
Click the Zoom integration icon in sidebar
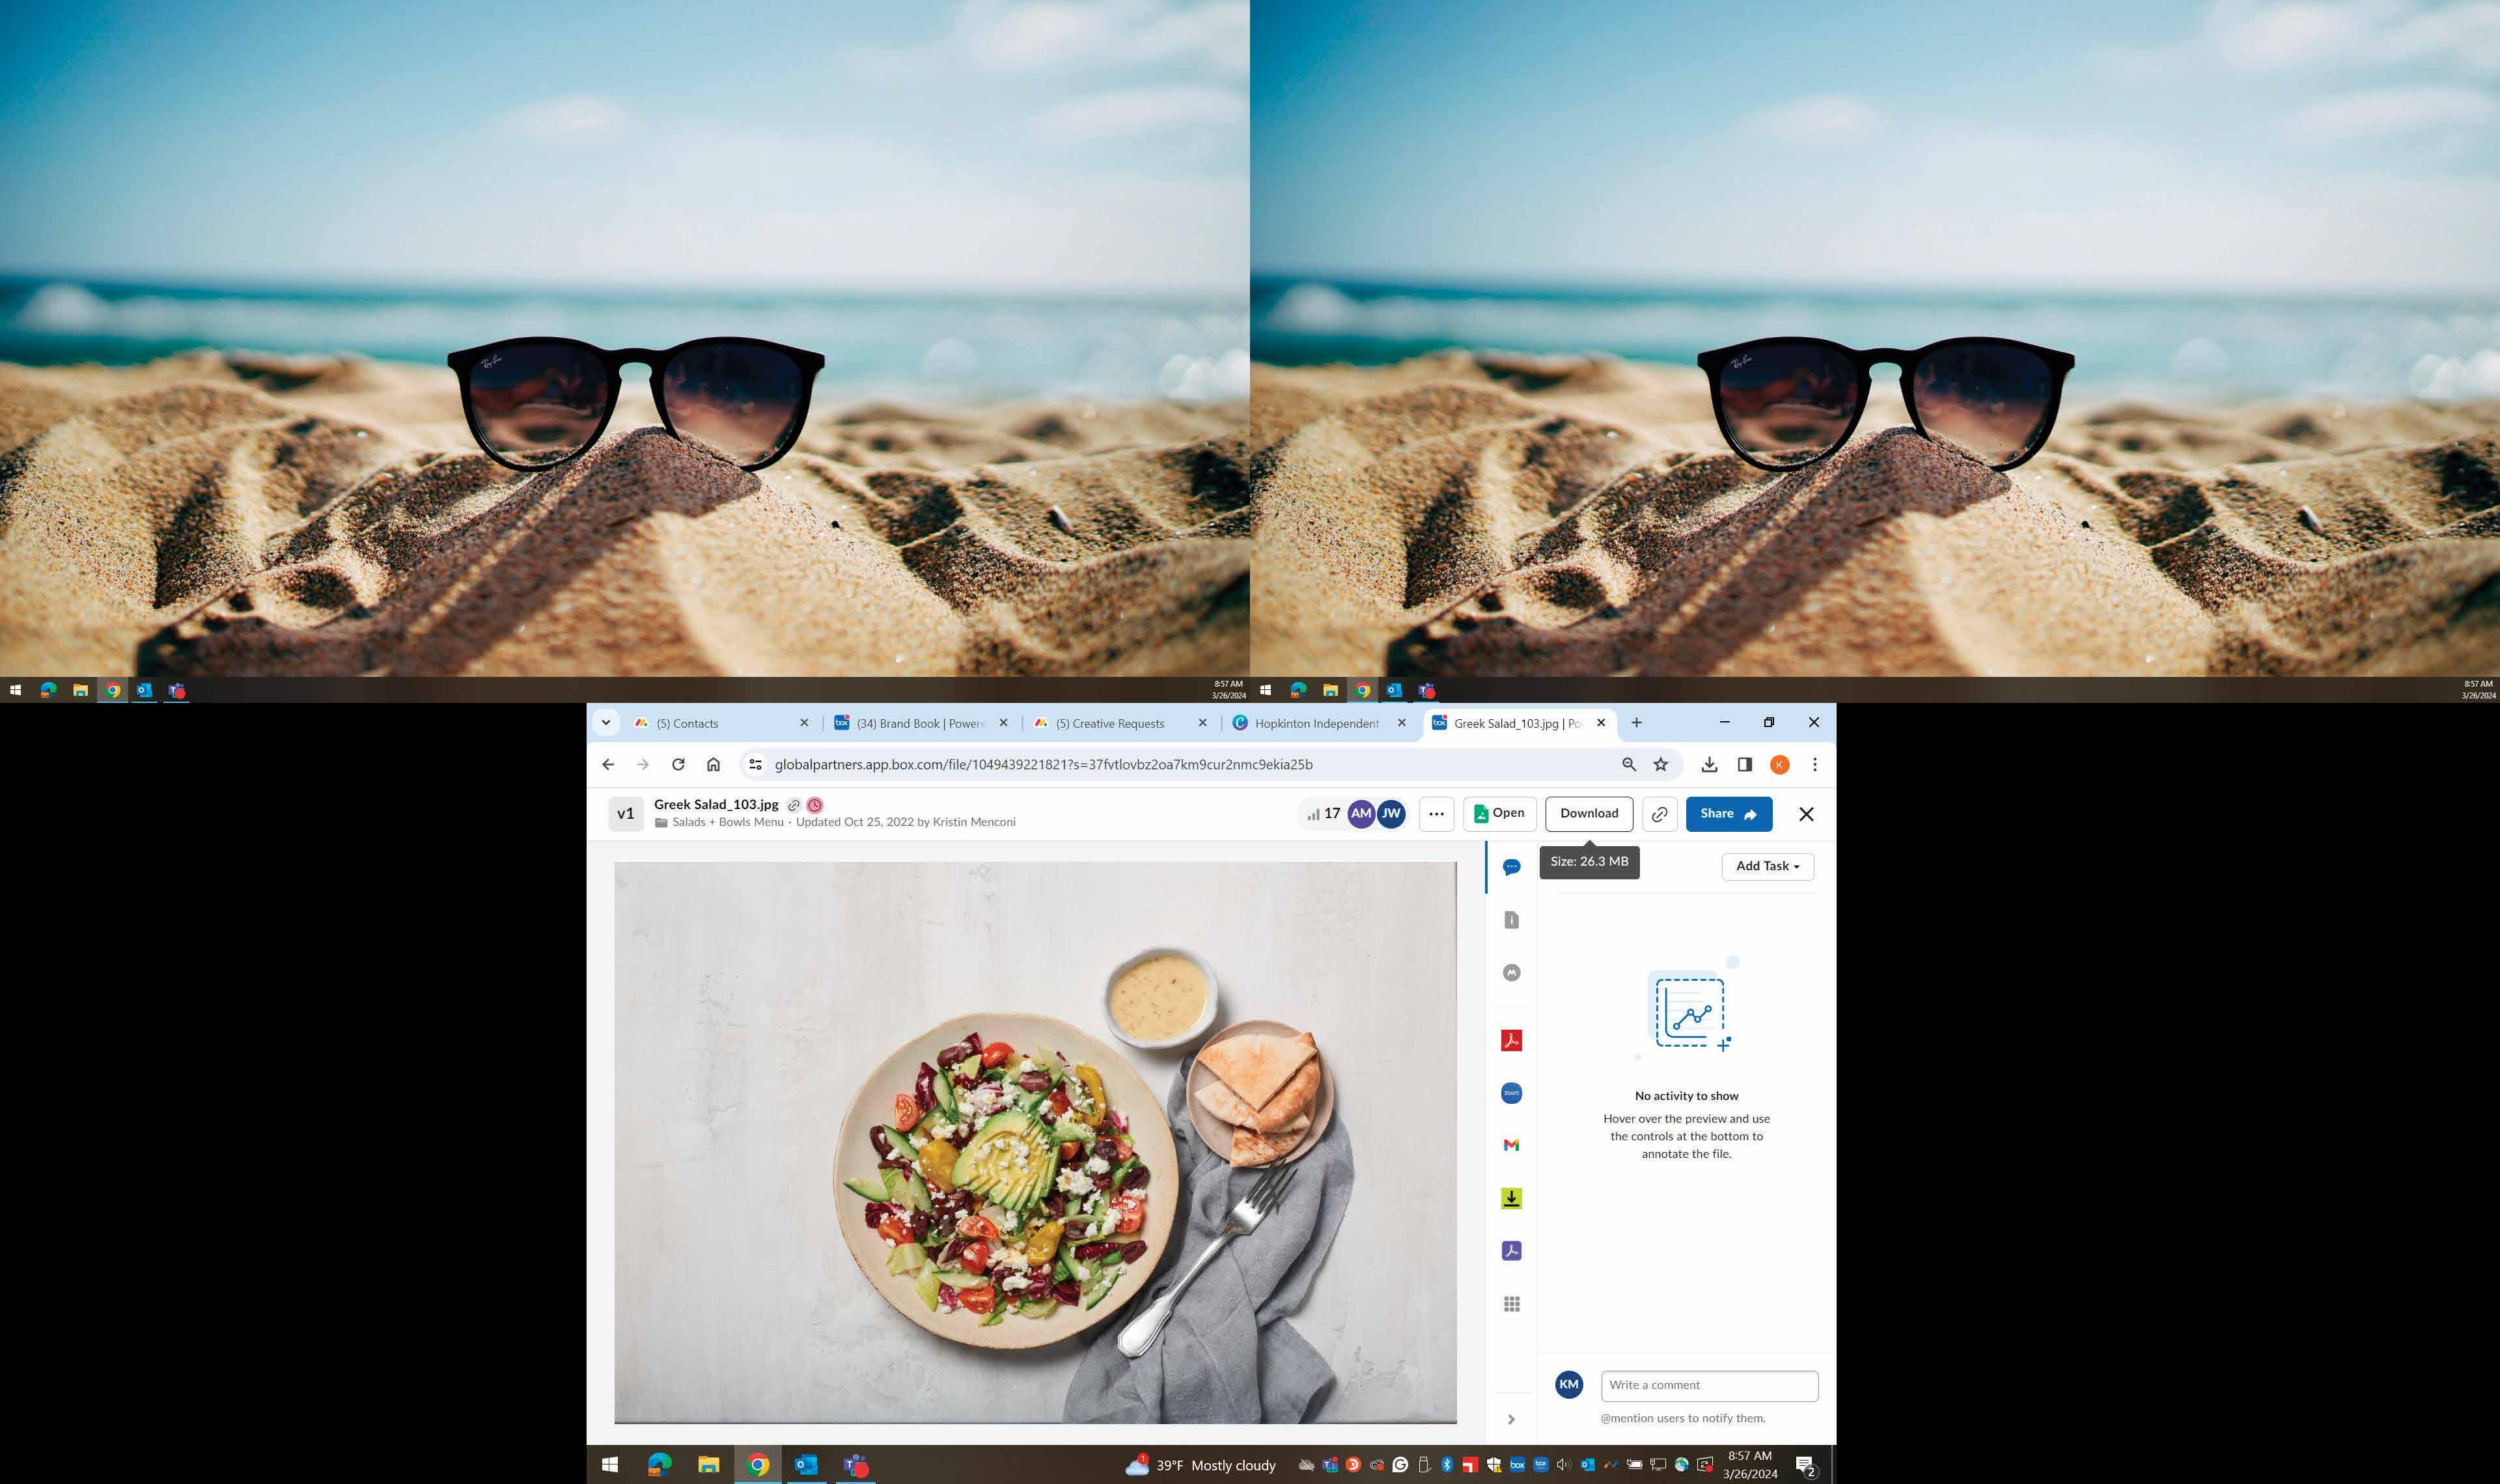pos(1511,1093)
